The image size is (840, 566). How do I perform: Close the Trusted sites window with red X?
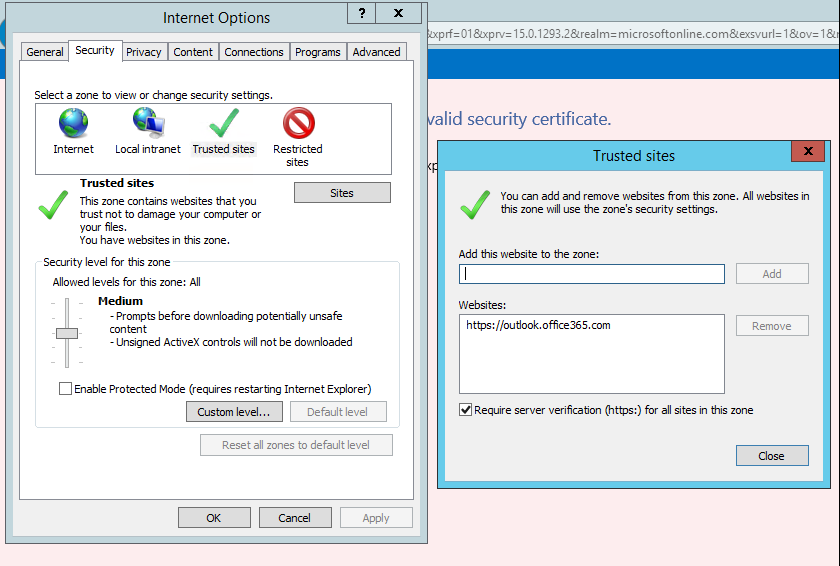coord(808,151)
